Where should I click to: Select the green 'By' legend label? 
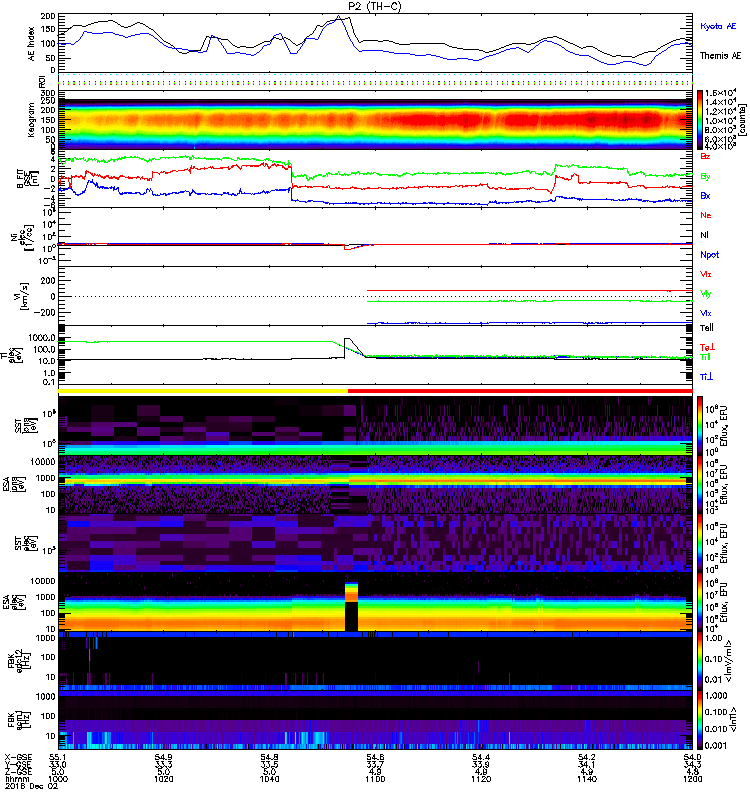coord(705,176)
